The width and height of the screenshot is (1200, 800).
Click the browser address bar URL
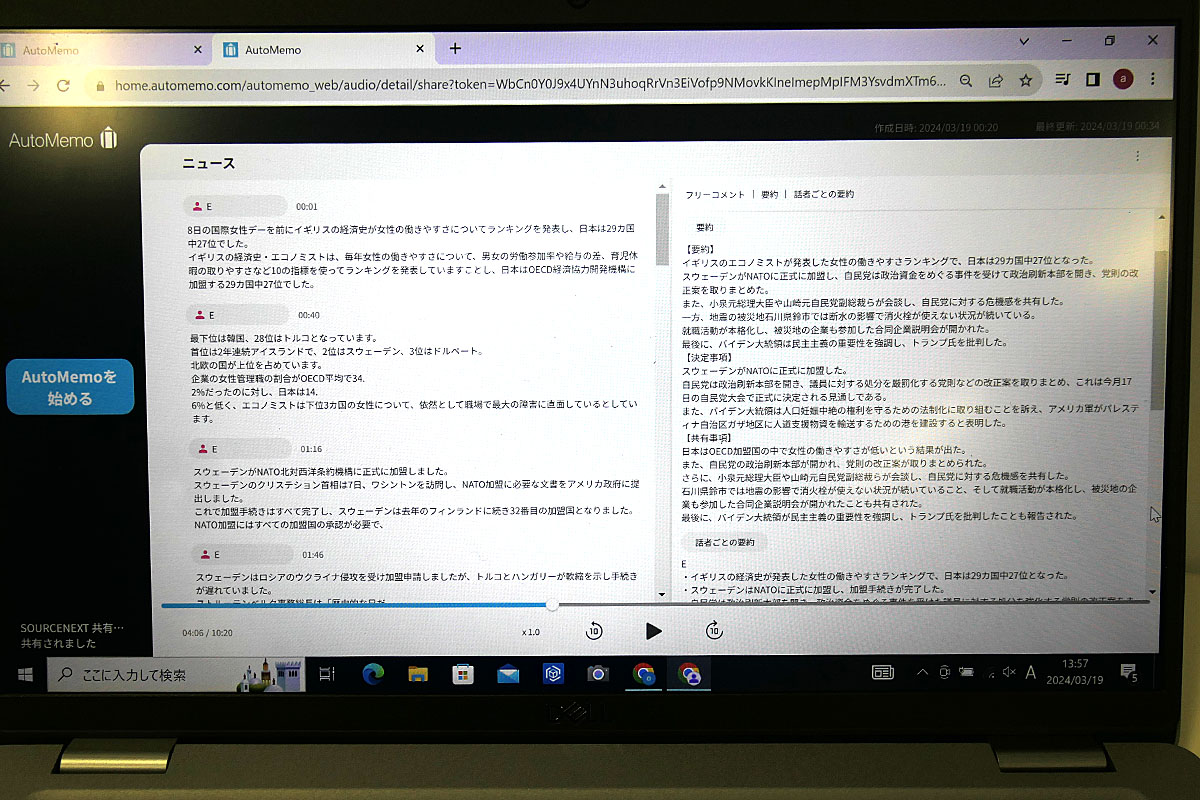530,84
